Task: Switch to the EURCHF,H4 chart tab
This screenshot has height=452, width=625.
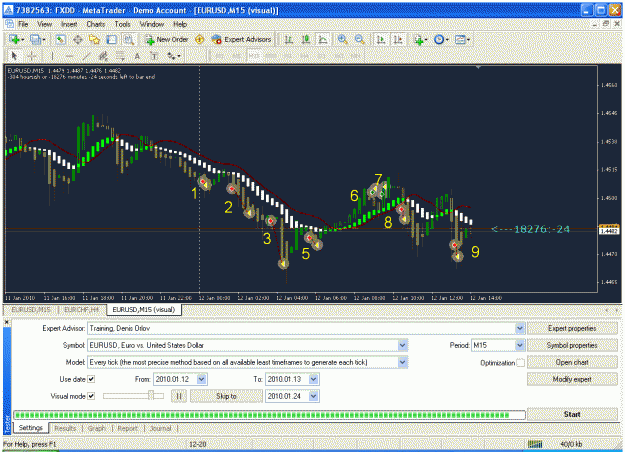Action: pyautogui.click(x=82, y=310)
